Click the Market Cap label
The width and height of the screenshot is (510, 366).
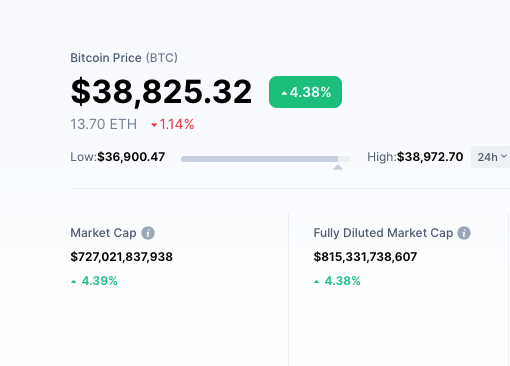click(x=103, y=233)
